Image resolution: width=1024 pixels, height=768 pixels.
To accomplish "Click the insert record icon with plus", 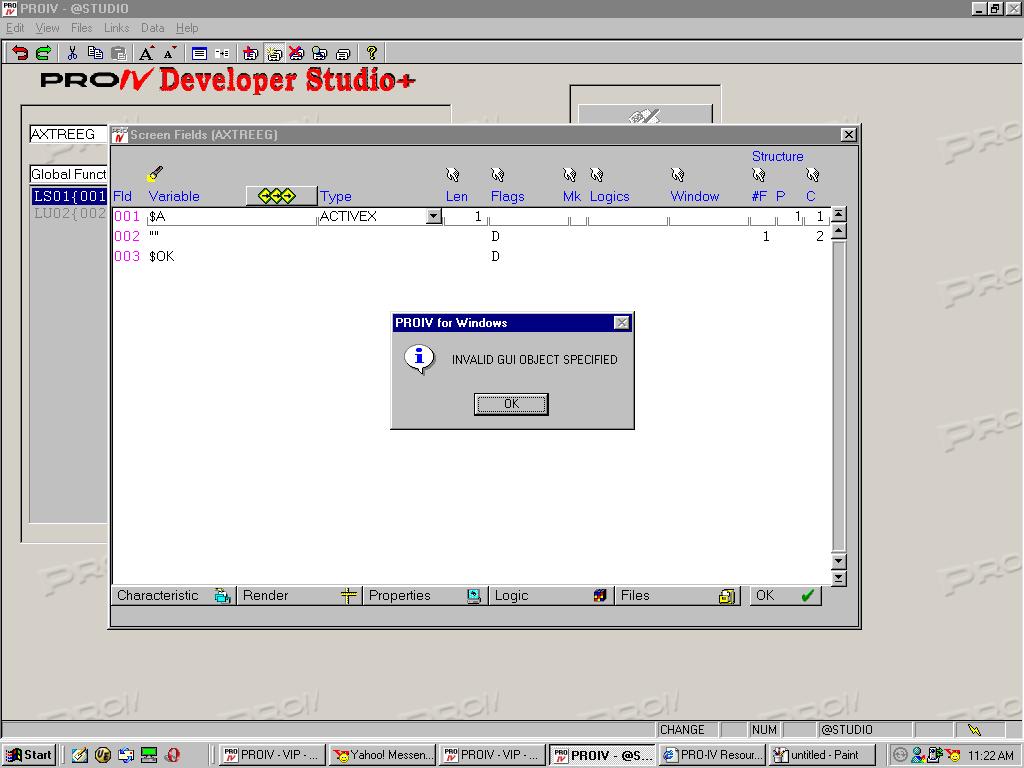I will click(x=250, y=54).
